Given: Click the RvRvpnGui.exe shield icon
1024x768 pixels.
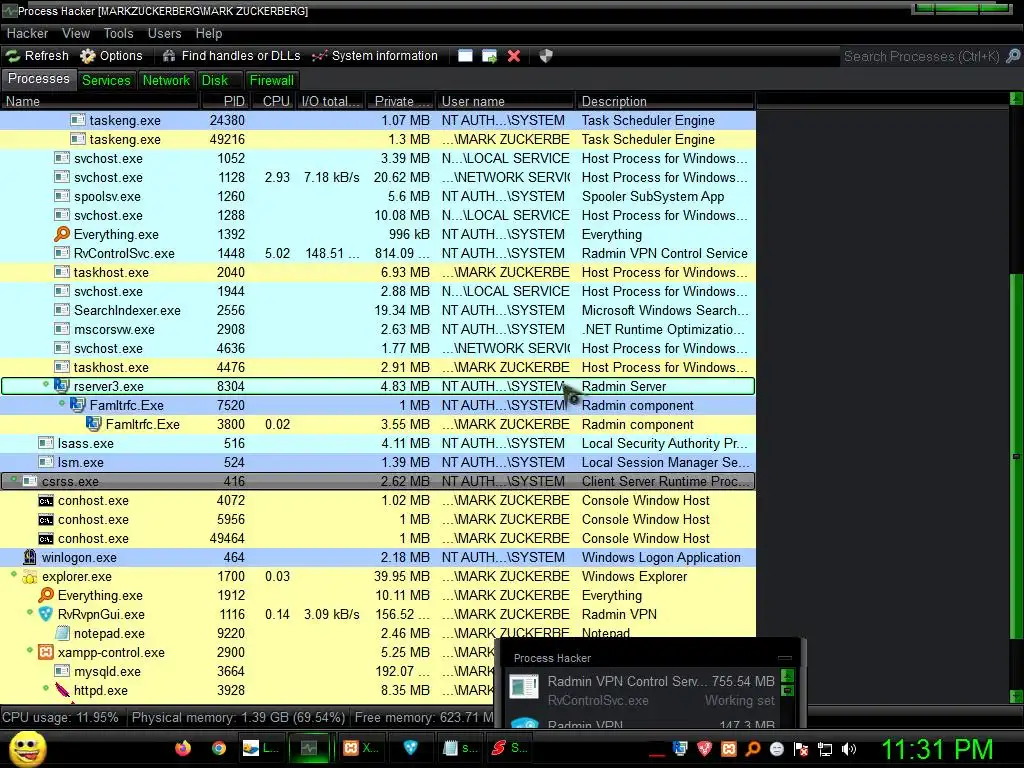Looking at the screenshot, I should click(x=46, y=614).
